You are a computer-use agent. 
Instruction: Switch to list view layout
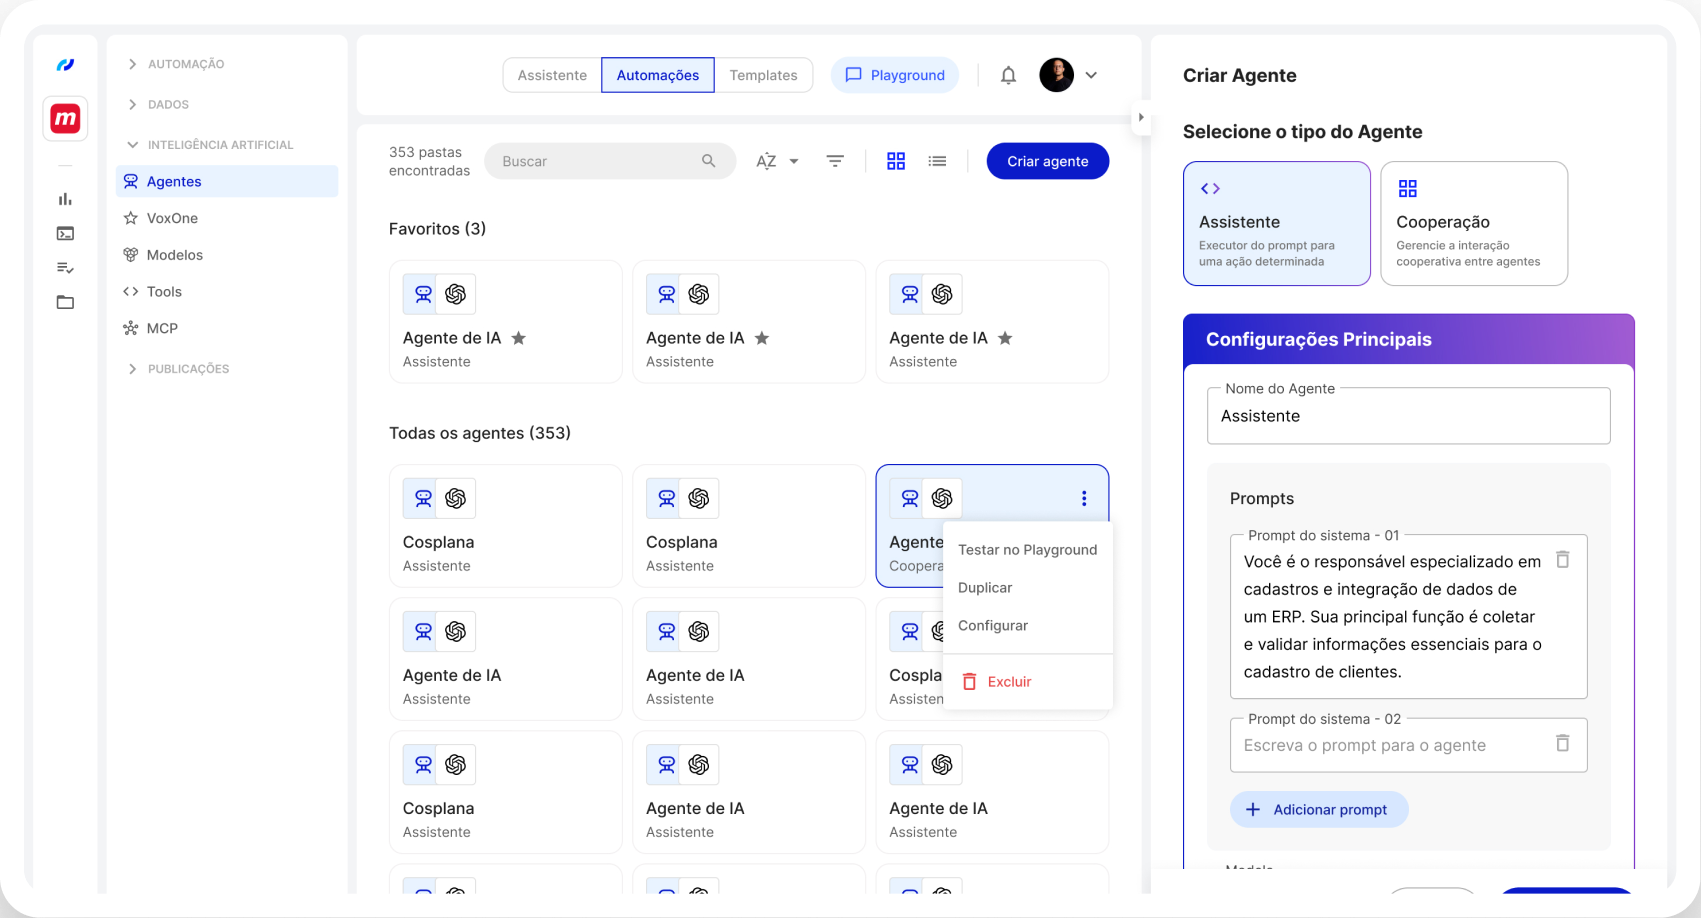coord(937,161)
